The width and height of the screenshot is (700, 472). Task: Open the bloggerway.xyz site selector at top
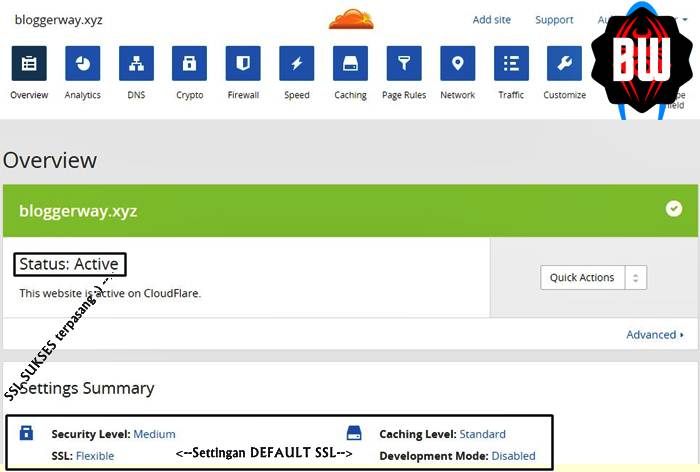[58, 20]
